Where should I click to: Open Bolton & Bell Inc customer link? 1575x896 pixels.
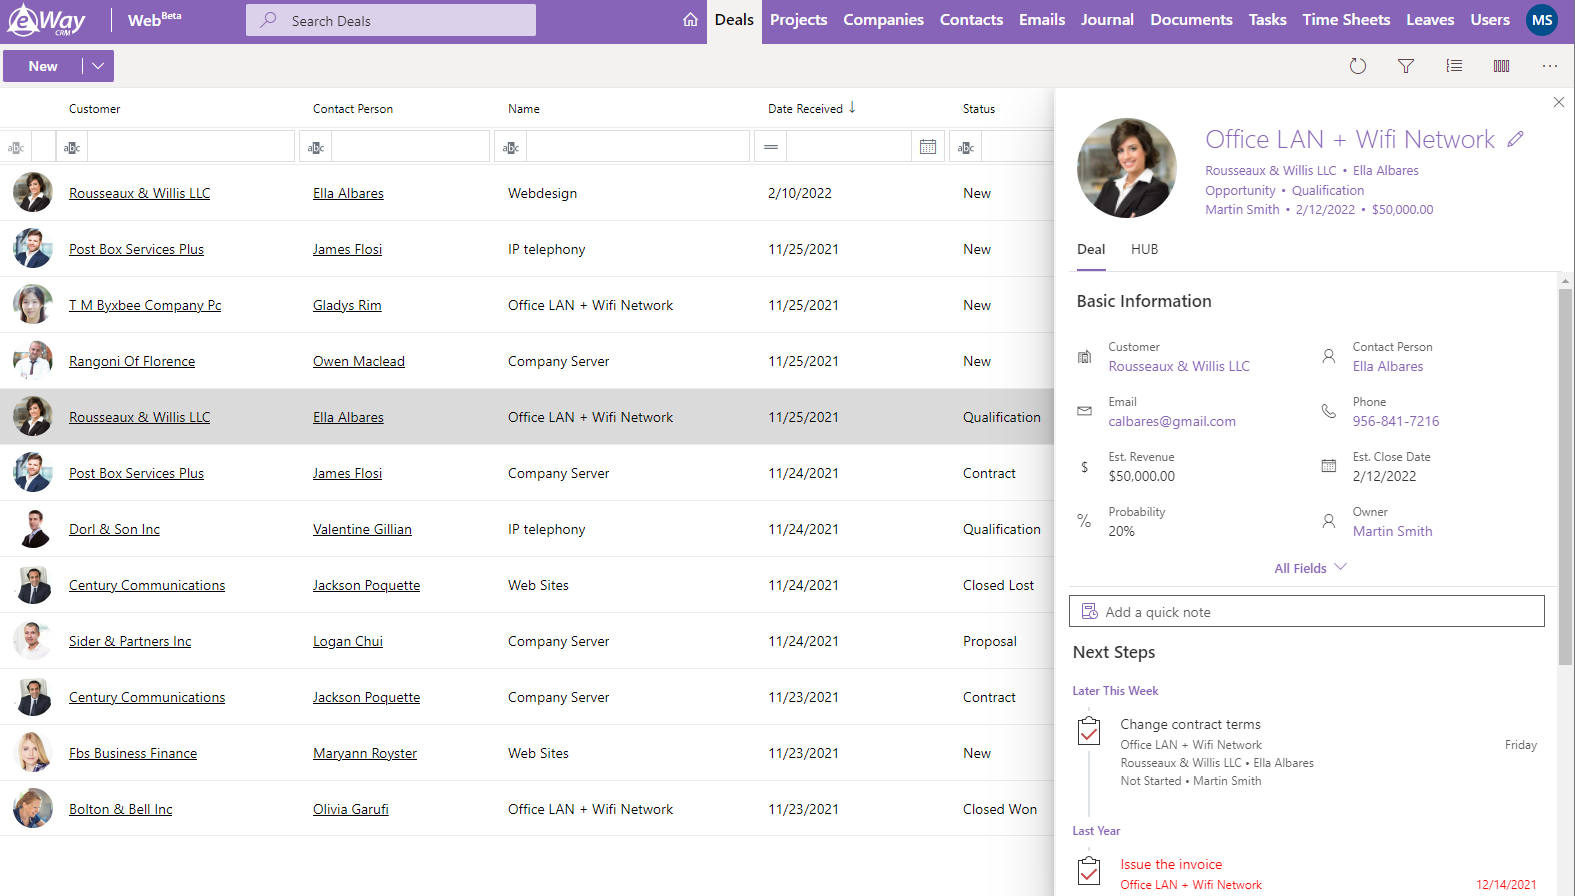[120, 809]
